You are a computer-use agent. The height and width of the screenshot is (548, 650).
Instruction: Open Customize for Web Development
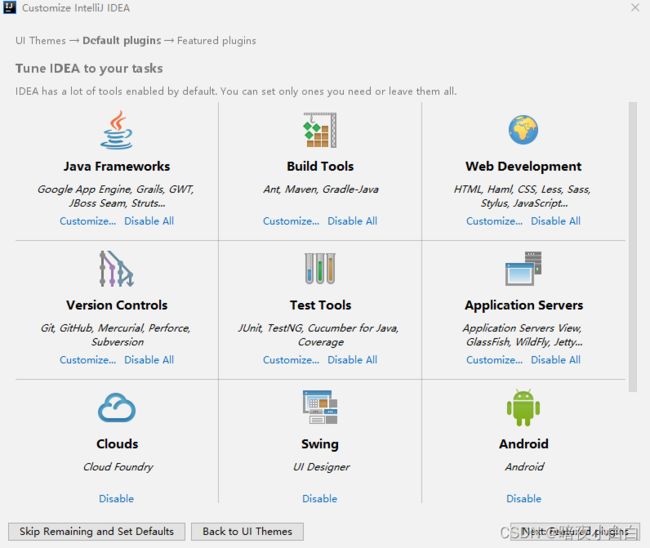tap(494, 221)
